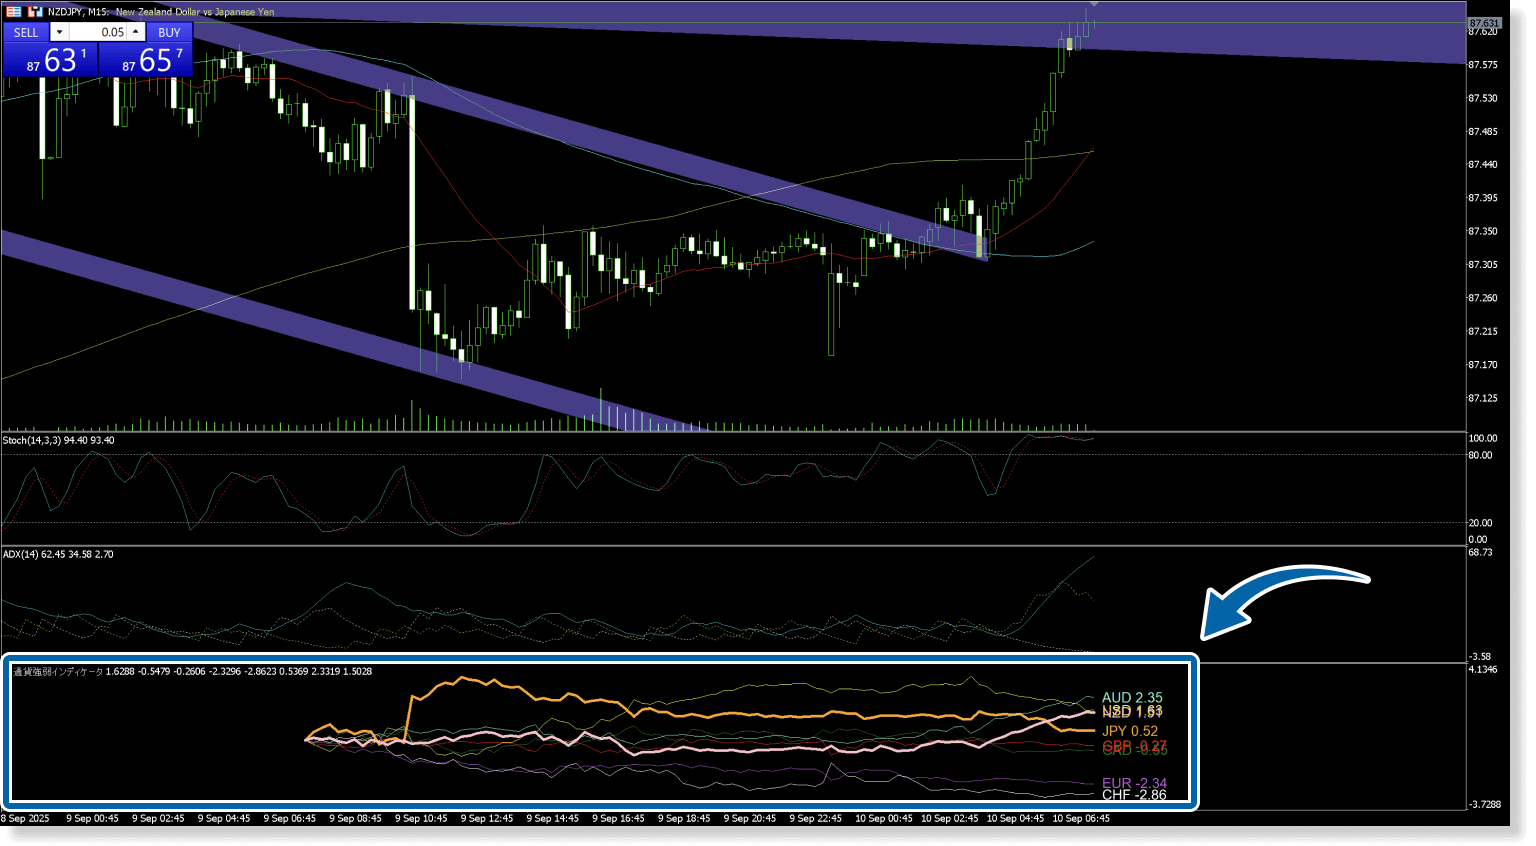1536x846 pixels.
Task: Decrease lot volume with down arrow
Action: 59,32
